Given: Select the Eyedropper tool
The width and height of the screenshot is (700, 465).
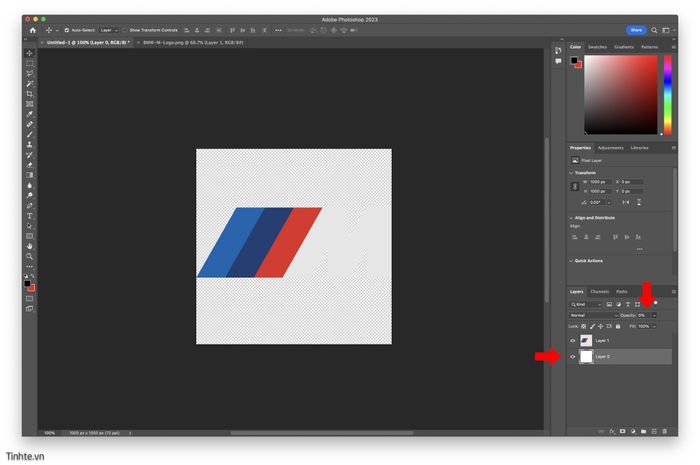Looking at the screenshot, I should point(29,114).
